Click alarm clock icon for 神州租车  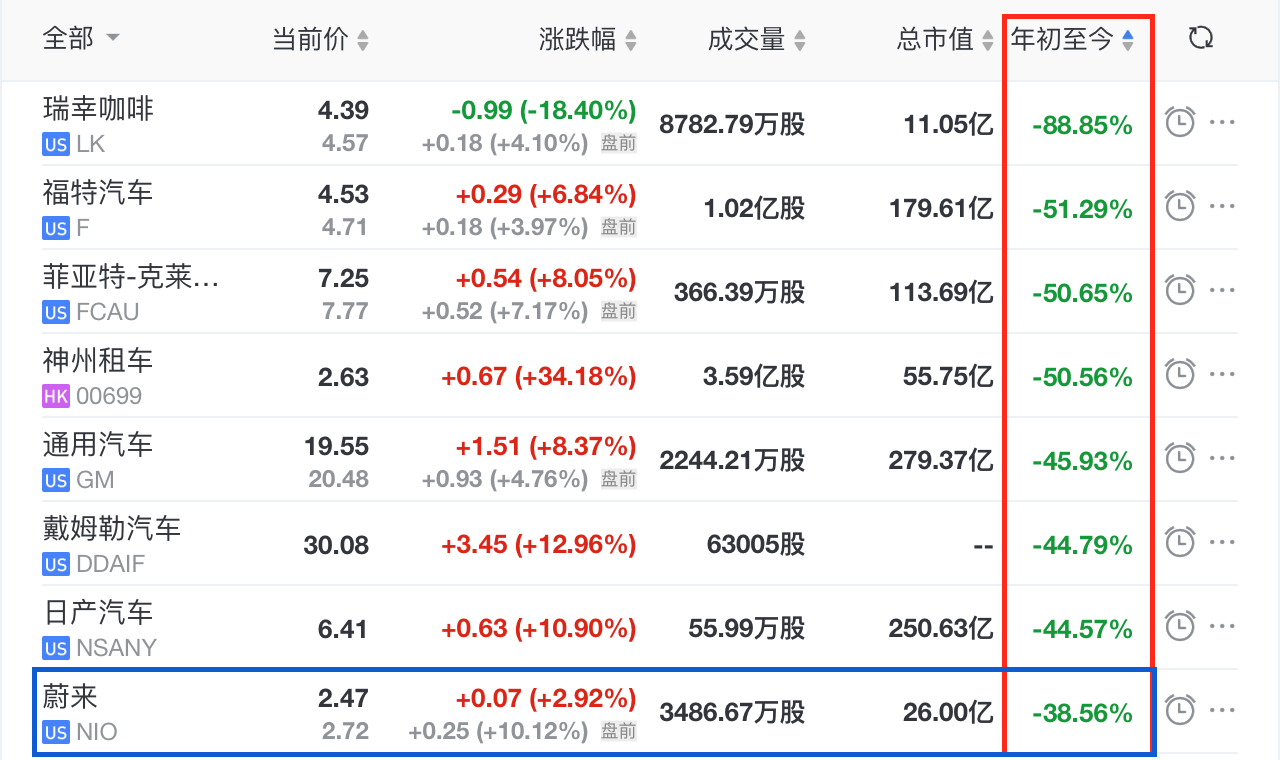(1181, 375)
